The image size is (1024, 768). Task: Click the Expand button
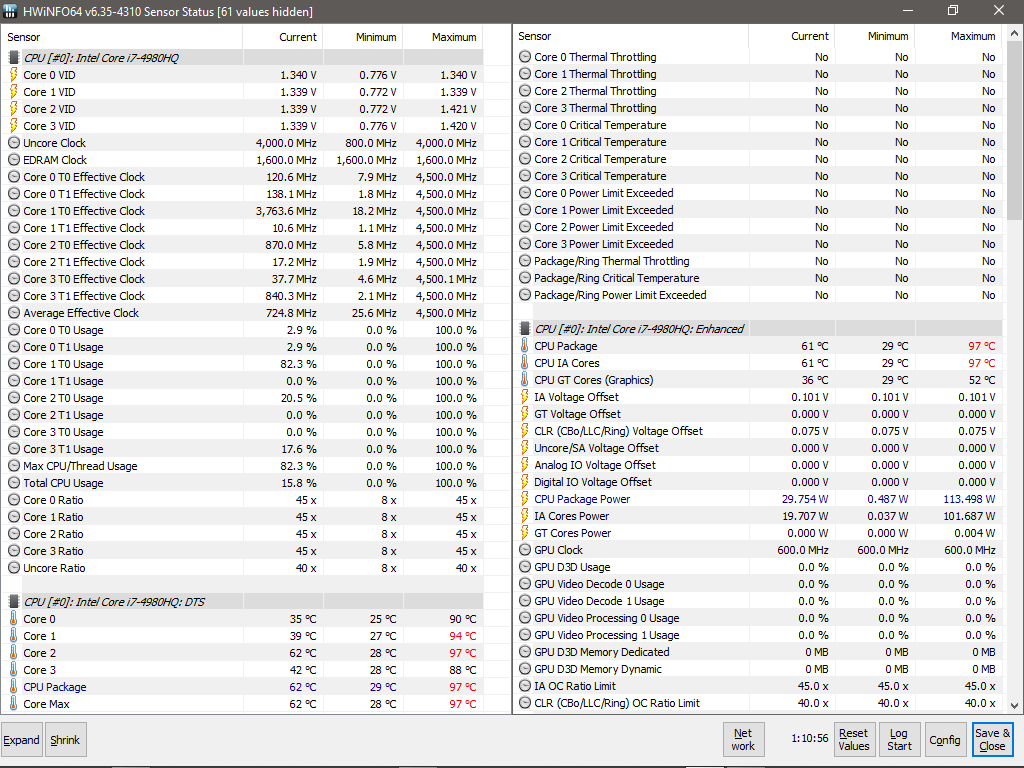[22, 740]
